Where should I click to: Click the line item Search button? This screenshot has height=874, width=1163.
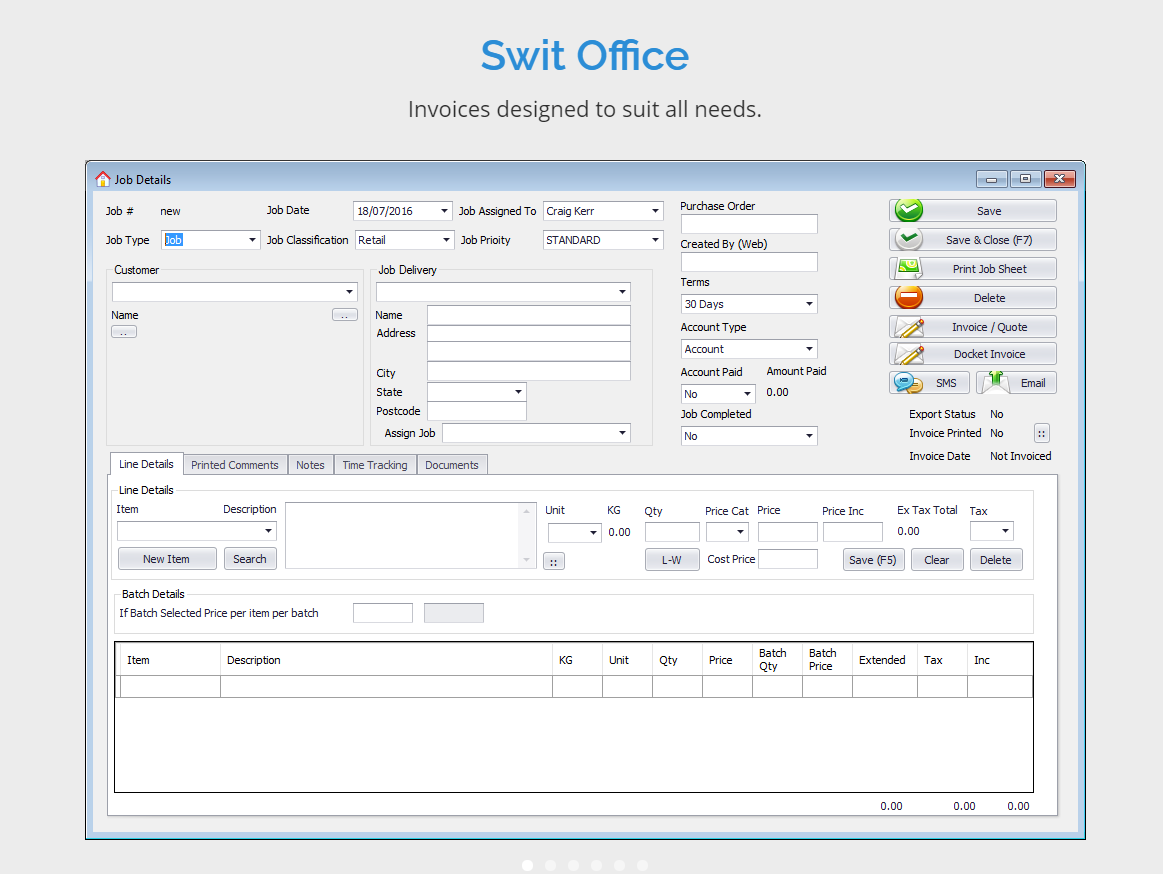tap(250, 559)
